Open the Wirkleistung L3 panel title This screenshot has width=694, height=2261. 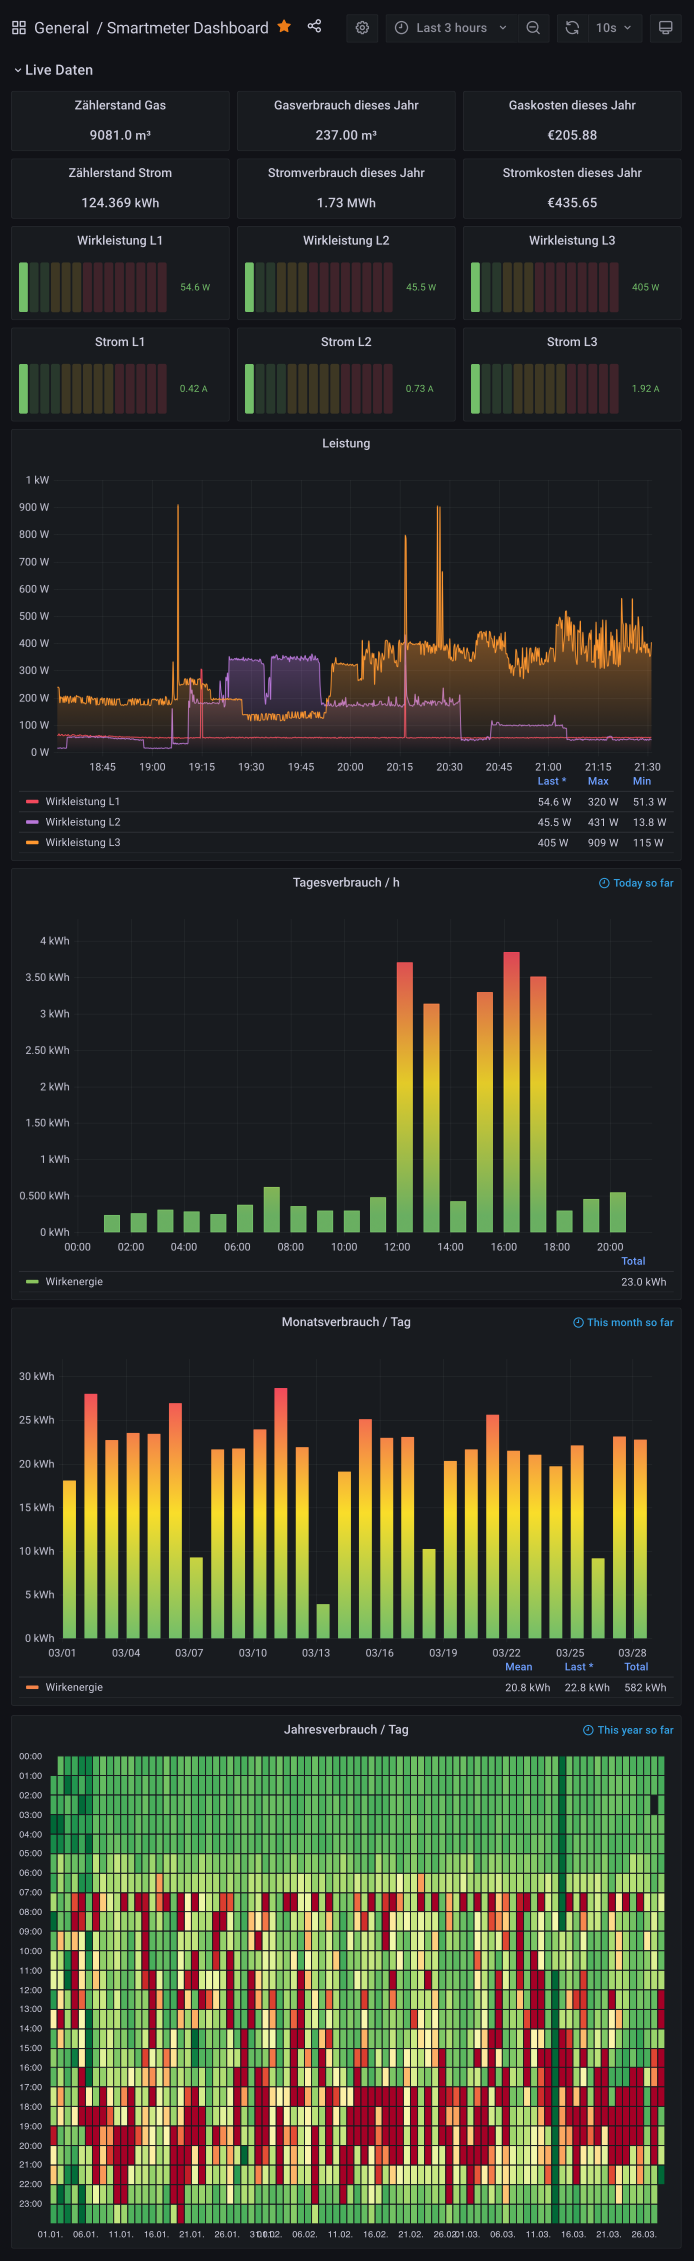point(572,241)
